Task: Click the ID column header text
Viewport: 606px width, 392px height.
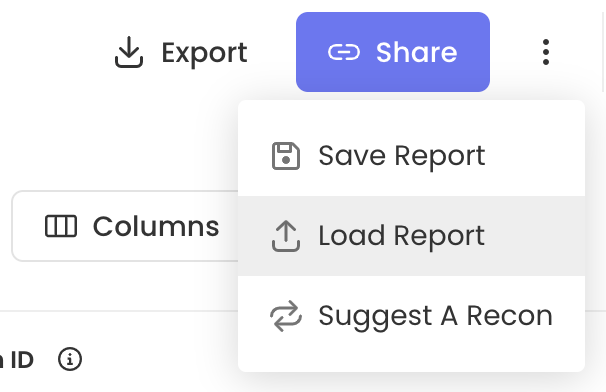Action: 22,360
